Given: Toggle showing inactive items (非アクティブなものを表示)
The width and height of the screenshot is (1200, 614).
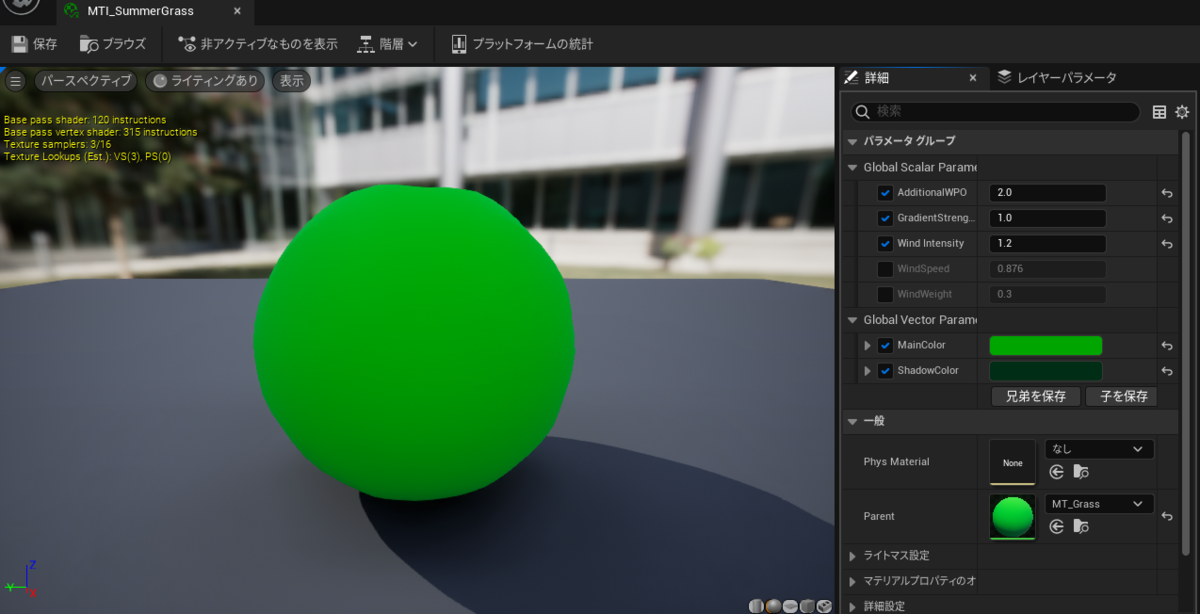Looking at the screenshot, I should coord(258,44).
